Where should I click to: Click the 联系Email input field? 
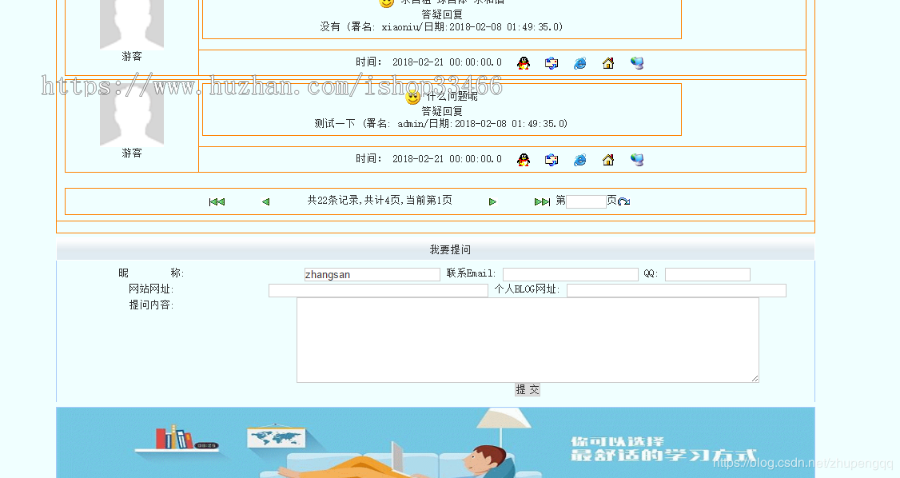571,274
